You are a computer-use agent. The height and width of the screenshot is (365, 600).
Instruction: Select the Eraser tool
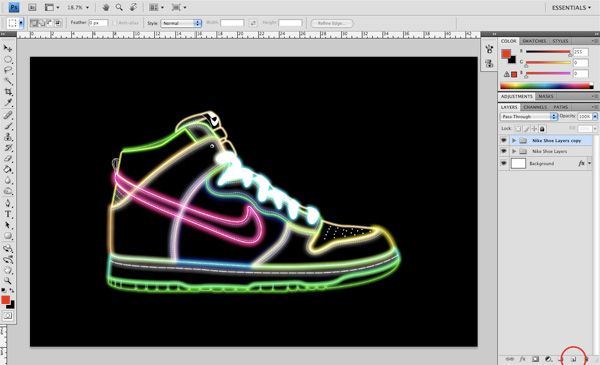click(8, 158)
